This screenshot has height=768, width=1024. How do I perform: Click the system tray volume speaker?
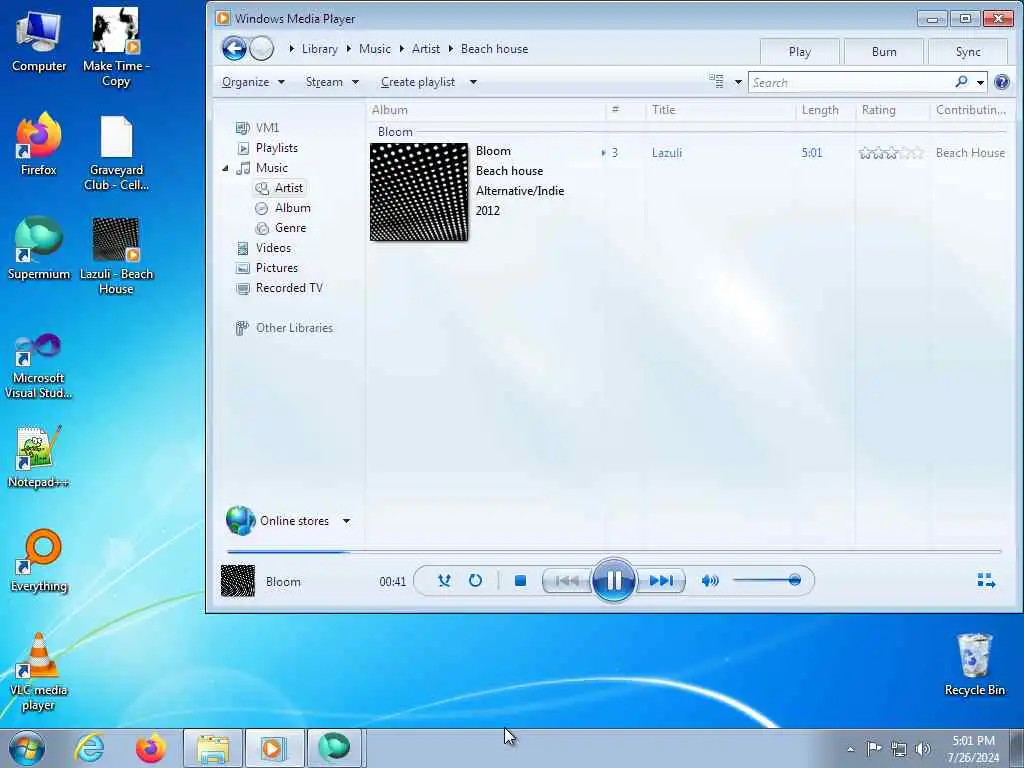(922, 749)
